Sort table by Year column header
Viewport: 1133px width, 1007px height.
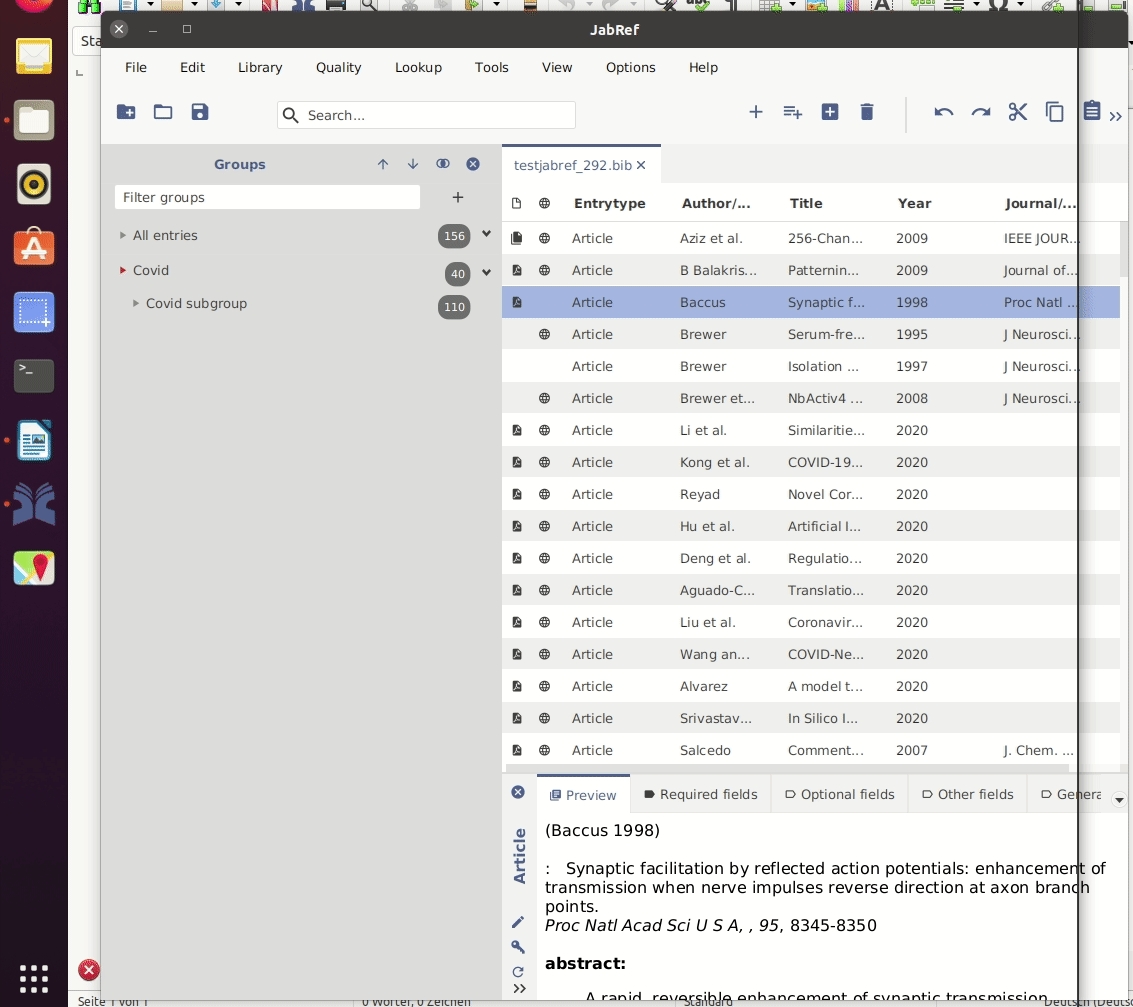pyautogui.click(x=914, y=203)
